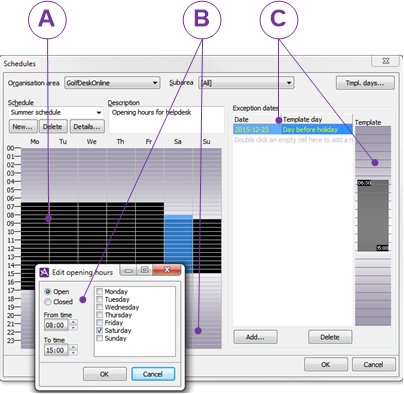Select the blue Saturday opening hours block
Screen dimensions: 404x394
point(178,244)
